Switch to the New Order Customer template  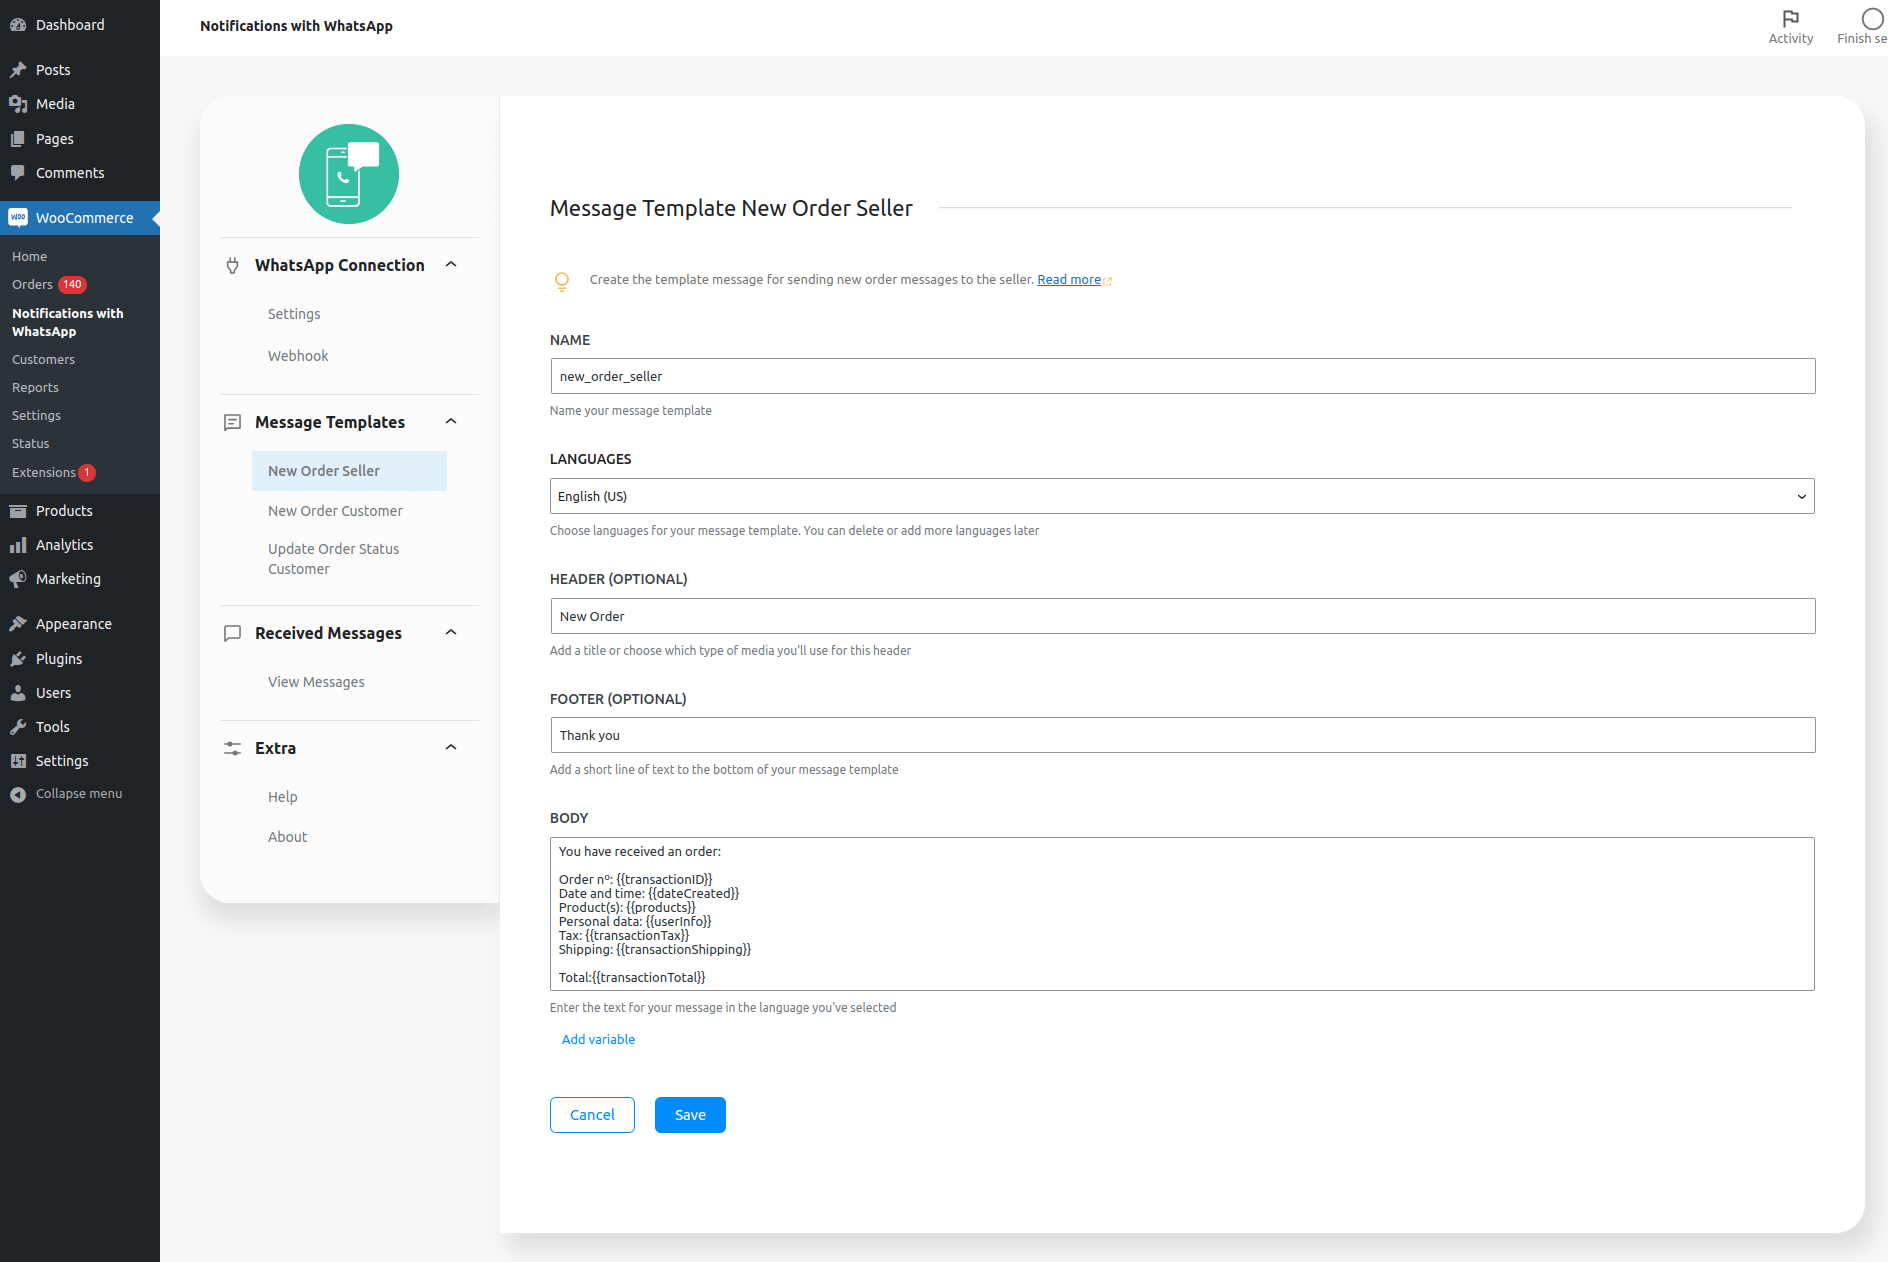(335, 510)
